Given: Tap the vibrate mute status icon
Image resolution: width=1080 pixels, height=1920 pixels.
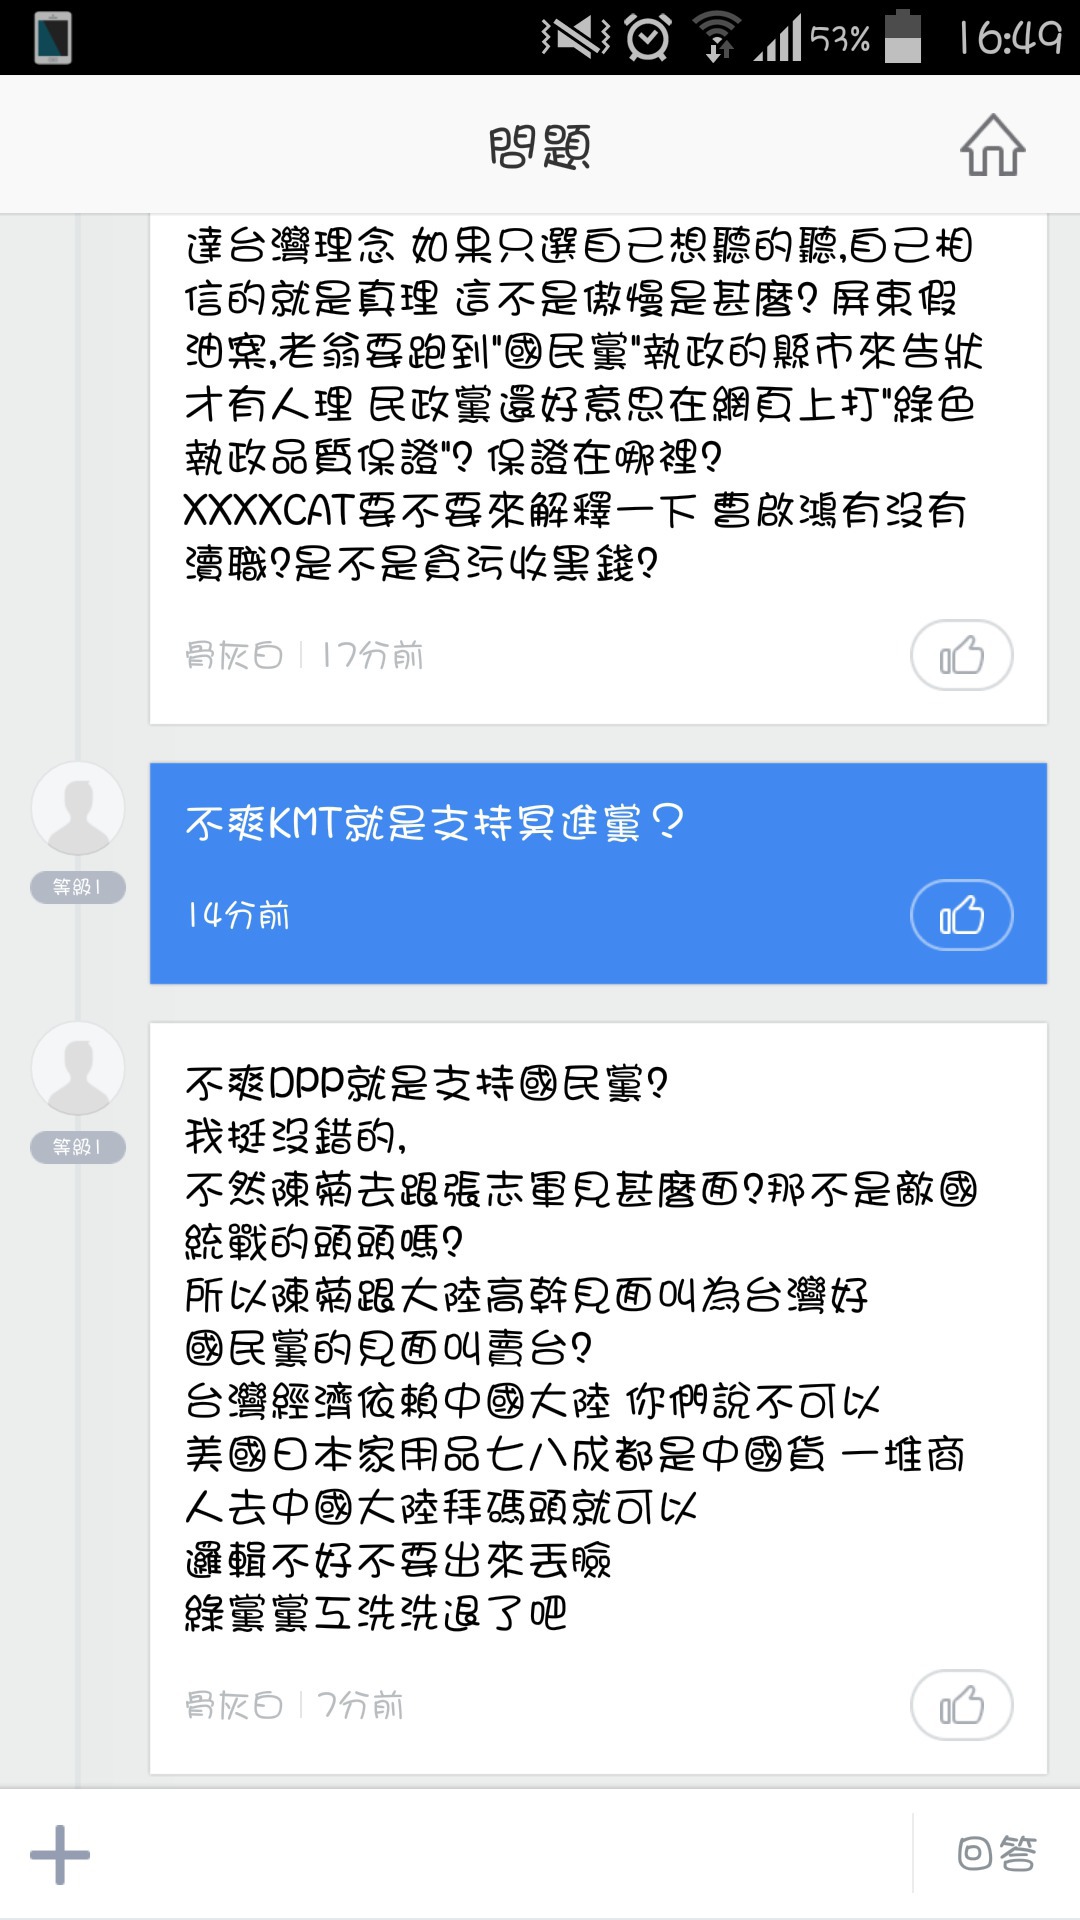Looking at the screenshot, I should coord(575,38).
